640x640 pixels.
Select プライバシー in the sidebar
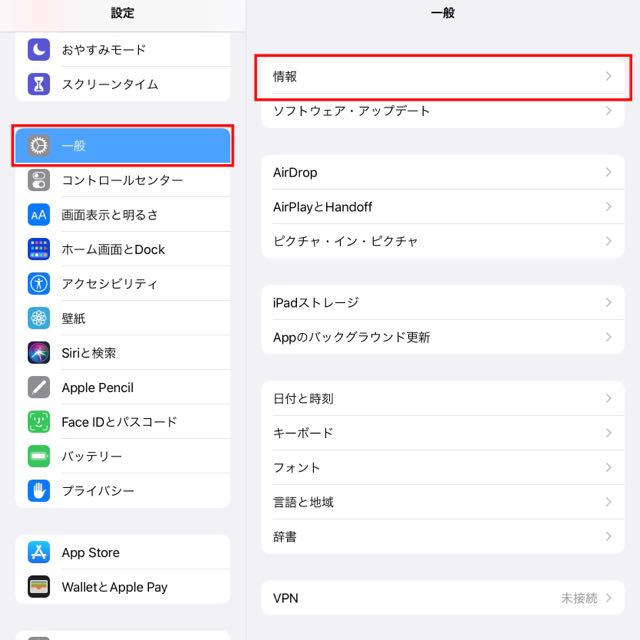pyautogui.click(x=123, y=491)
